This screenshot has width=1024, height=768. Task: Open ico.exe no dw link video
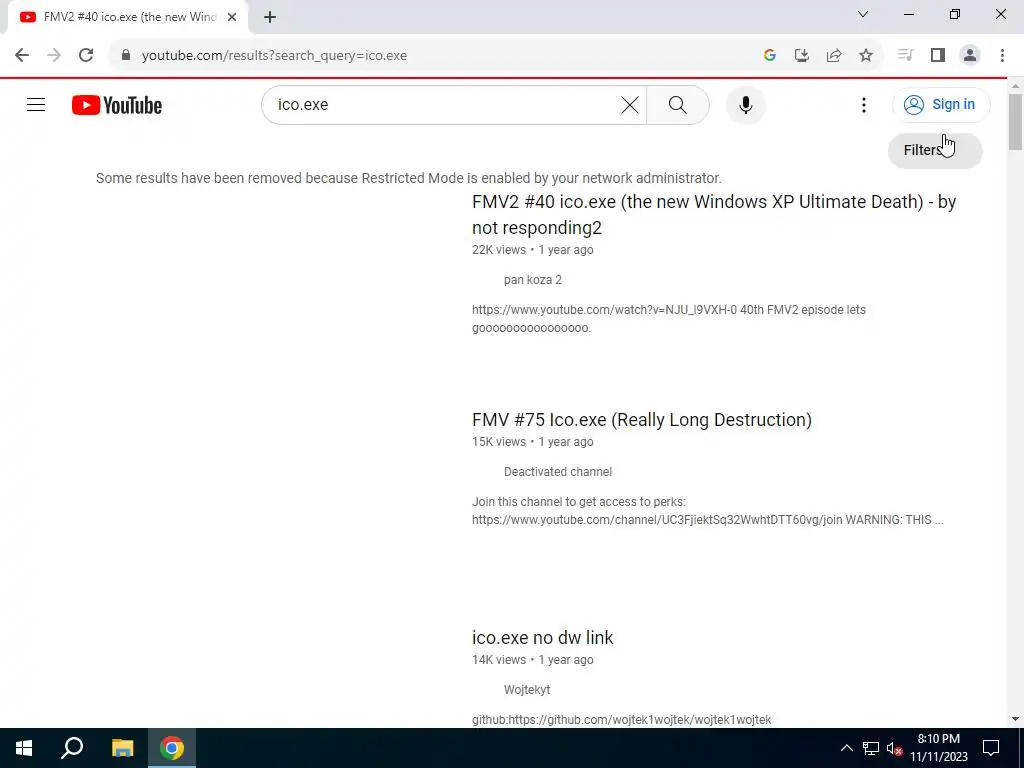point(543,637)
